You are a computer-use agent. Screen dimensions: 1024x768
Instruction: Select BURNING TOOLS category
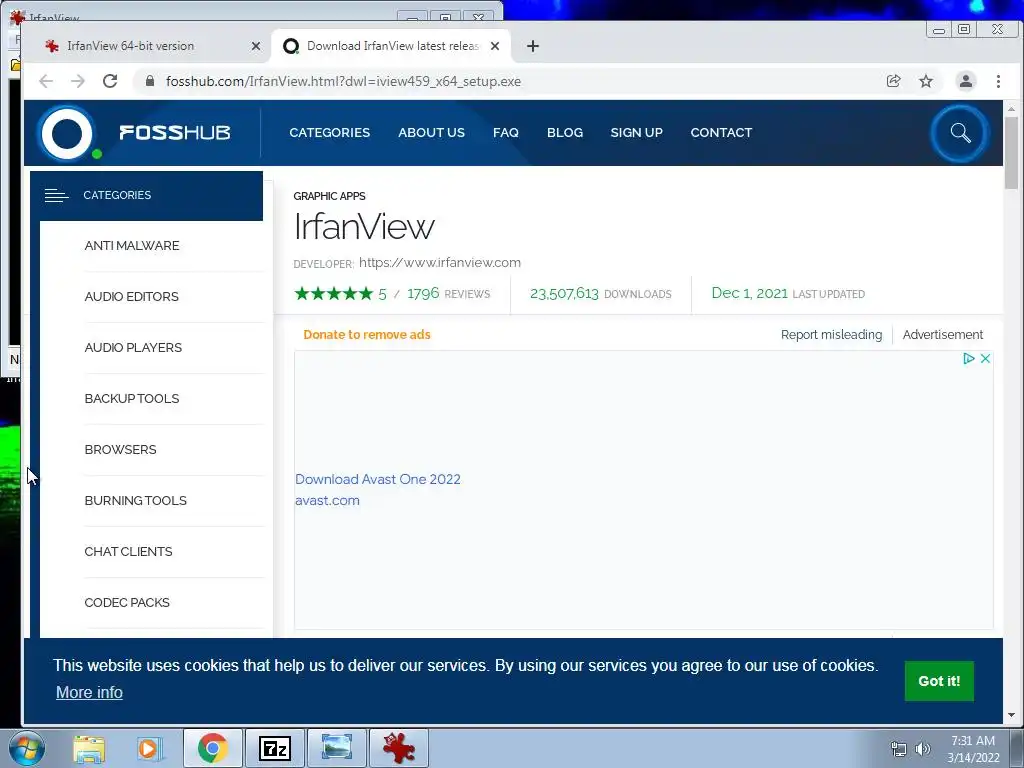135,500
